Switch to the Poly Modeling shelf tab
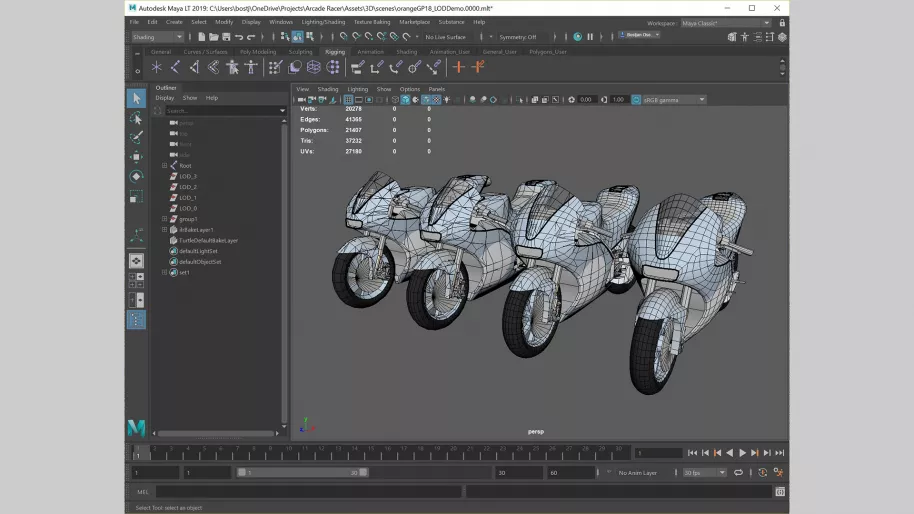Screen dimensions: 914x514 click(258, 52)
